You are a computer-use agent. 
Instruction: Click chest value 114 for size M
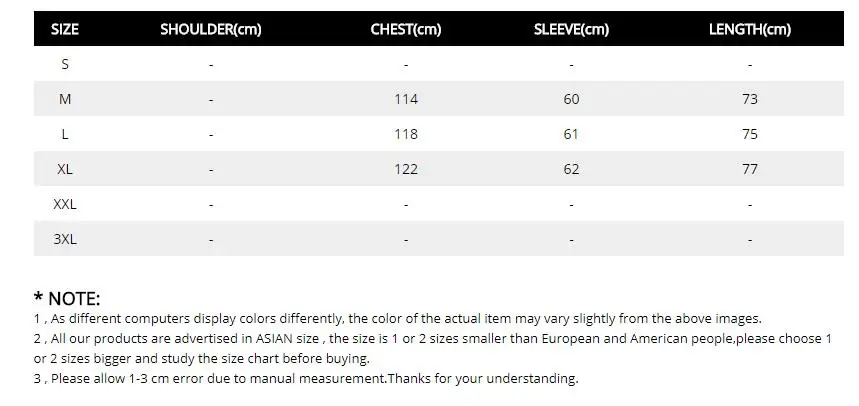point(406,99)
